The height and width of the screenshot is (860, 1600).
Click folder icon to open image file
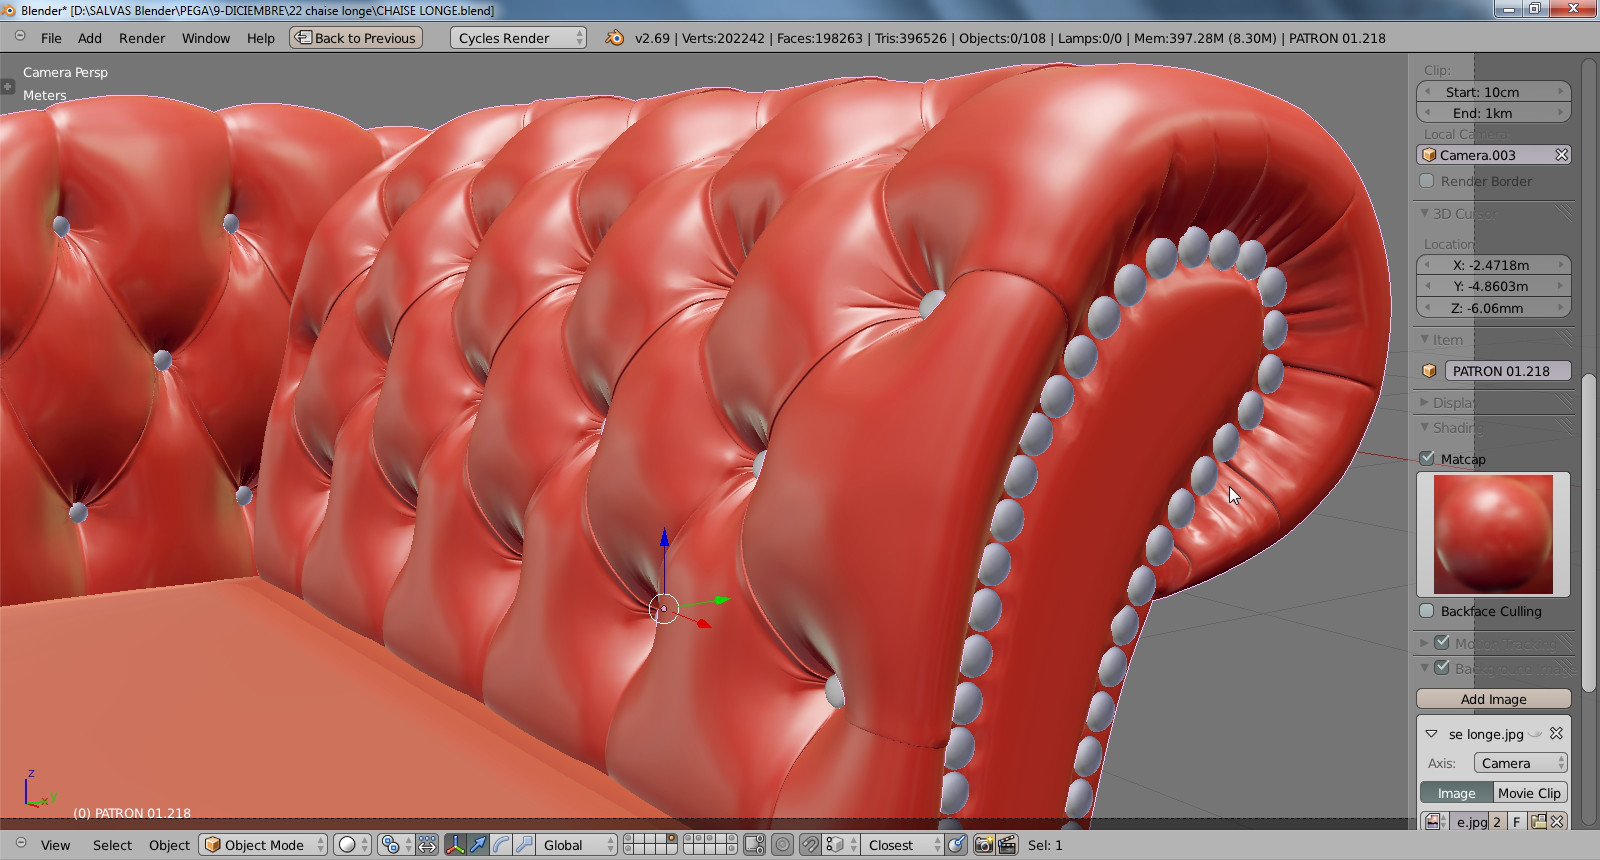pos(1538,822)
